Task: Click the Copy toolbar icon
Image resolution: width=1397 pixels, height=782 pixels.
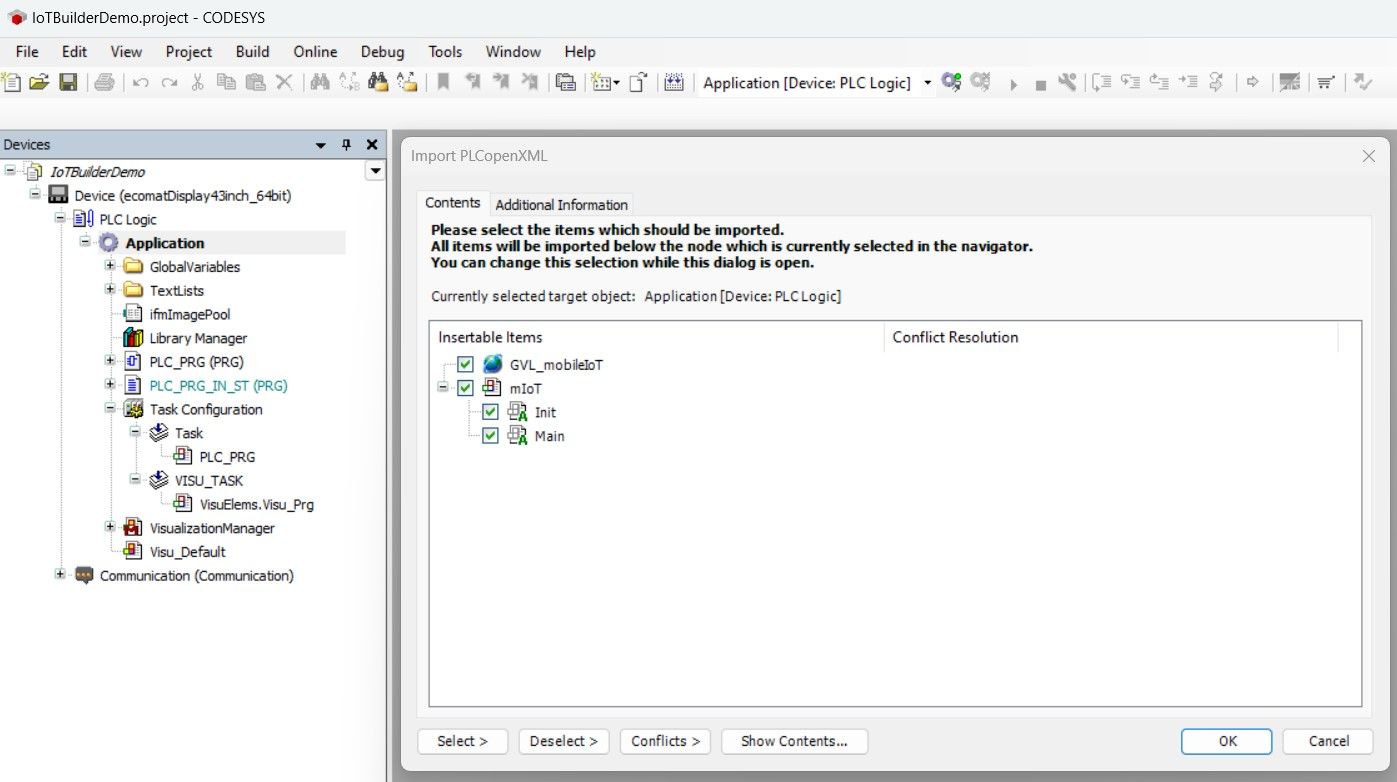Action: pos(227,83)
